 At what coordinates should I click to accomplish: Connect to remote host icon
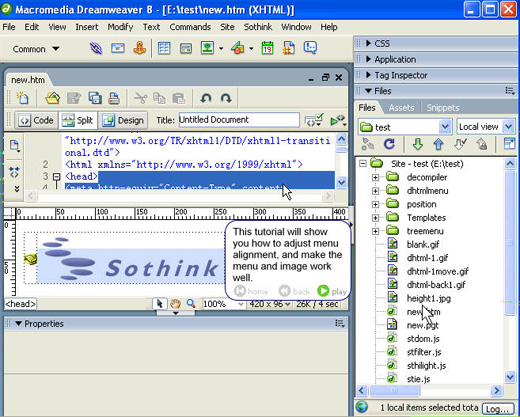[368, 144]
